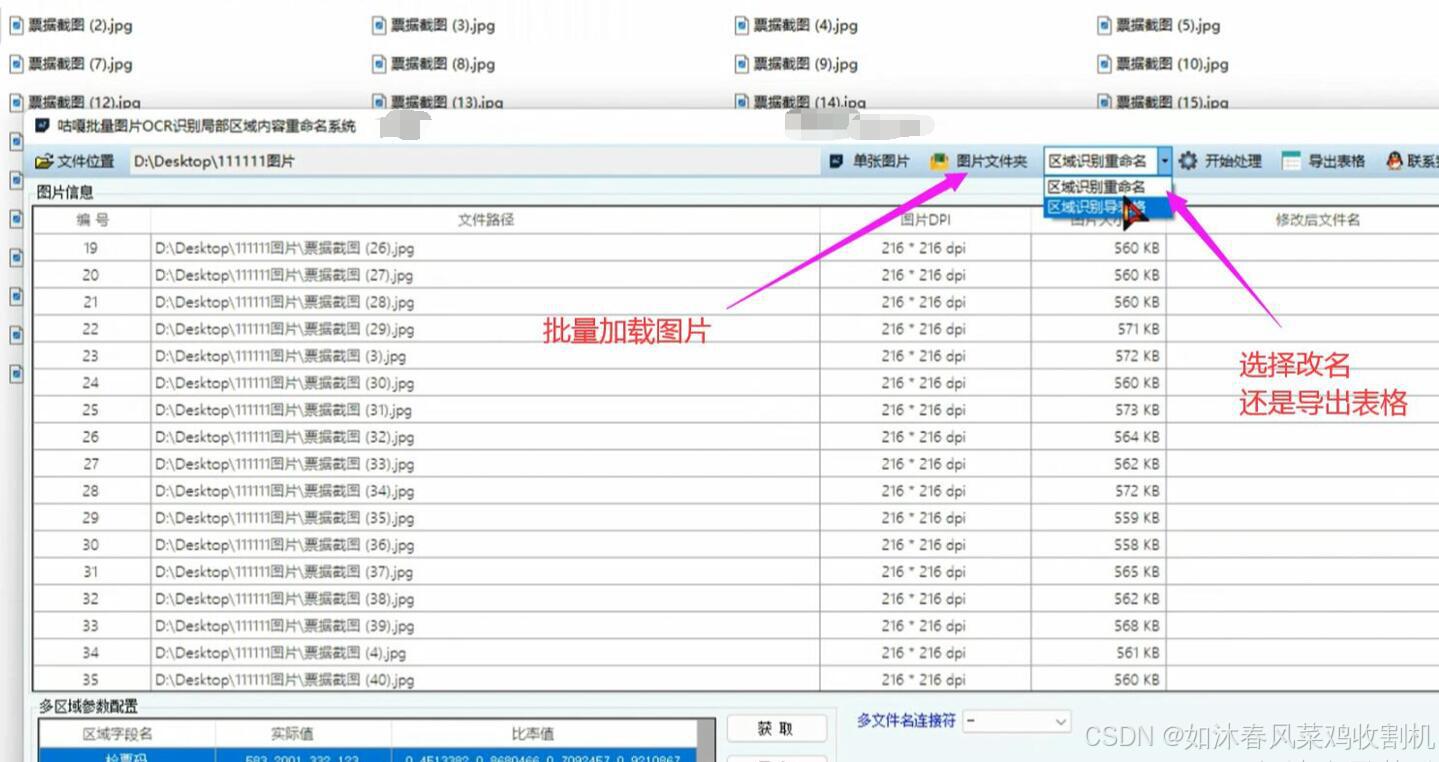
Task: Open the 区域识别重命名 mode dropdown arrow
Action: click(1165, 161)
